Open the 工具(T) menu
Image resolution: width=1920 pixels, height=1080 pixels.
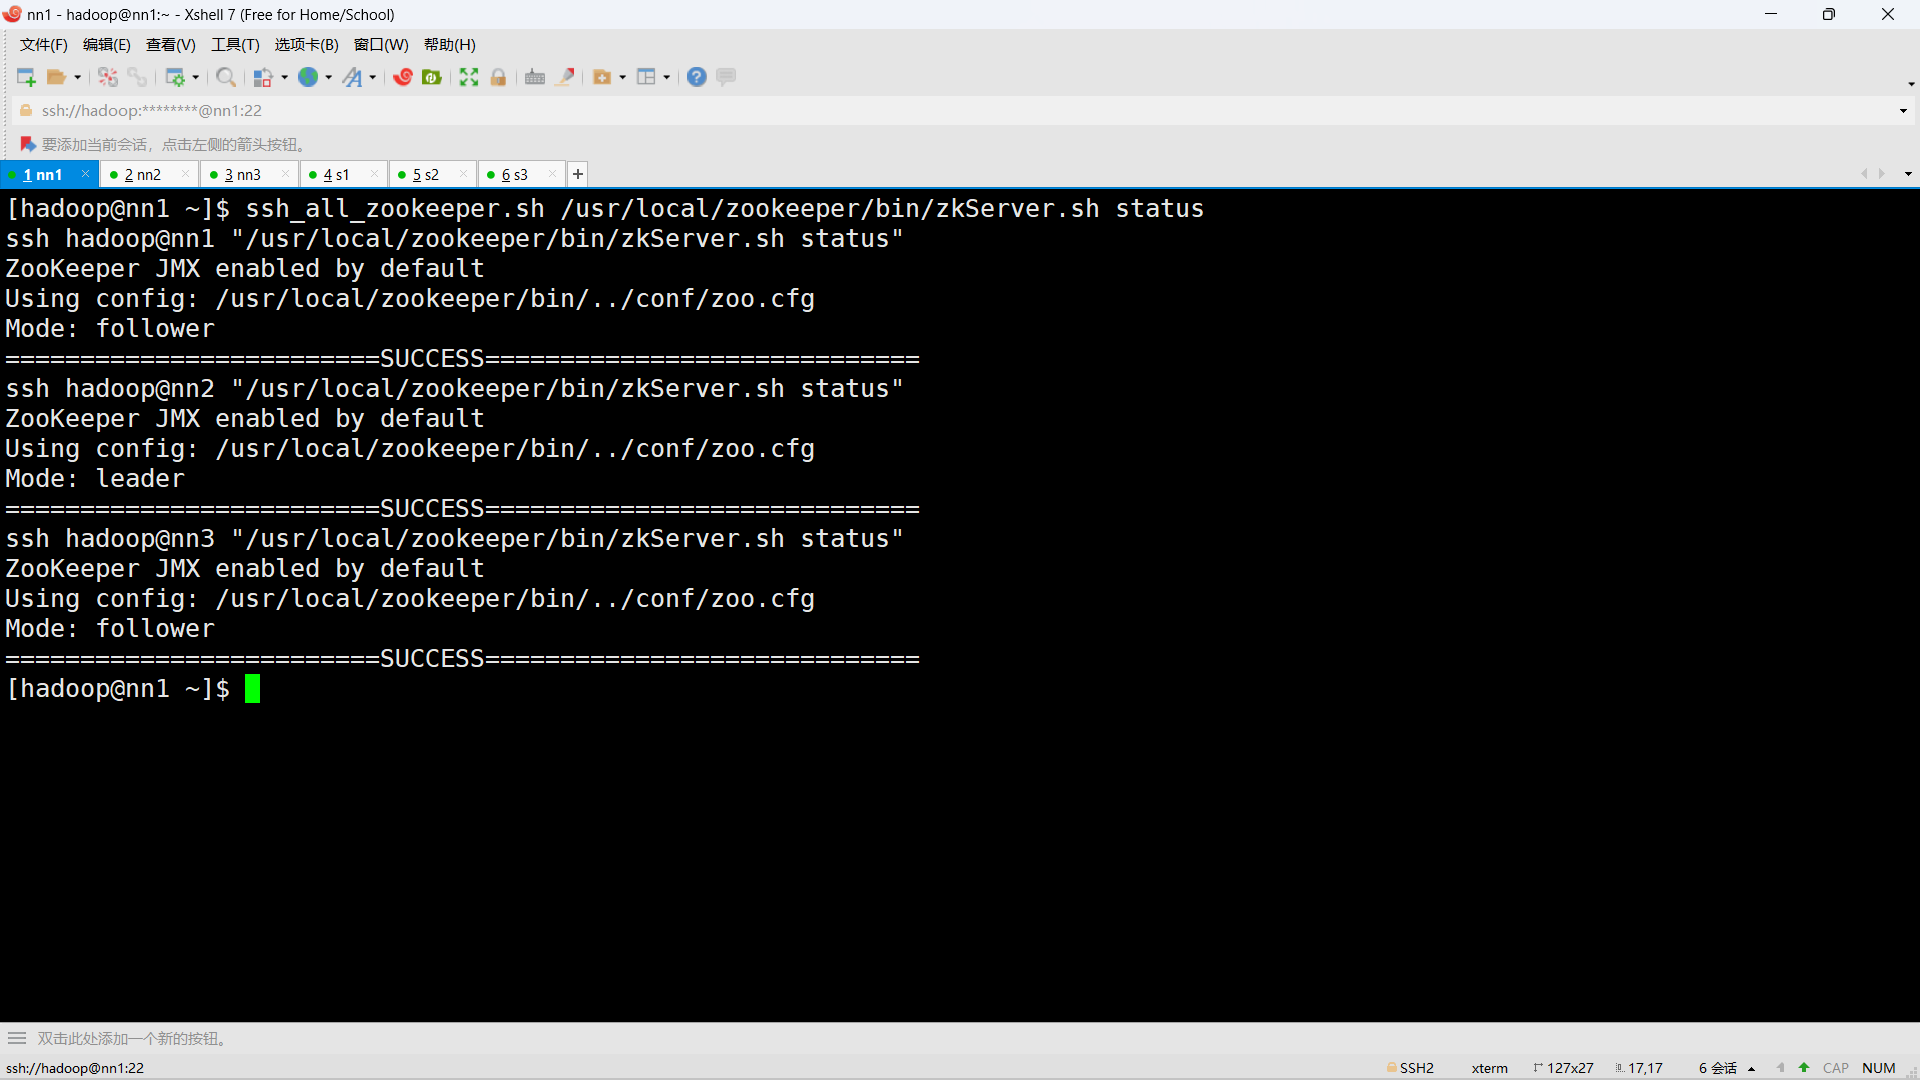coord(235,45)
